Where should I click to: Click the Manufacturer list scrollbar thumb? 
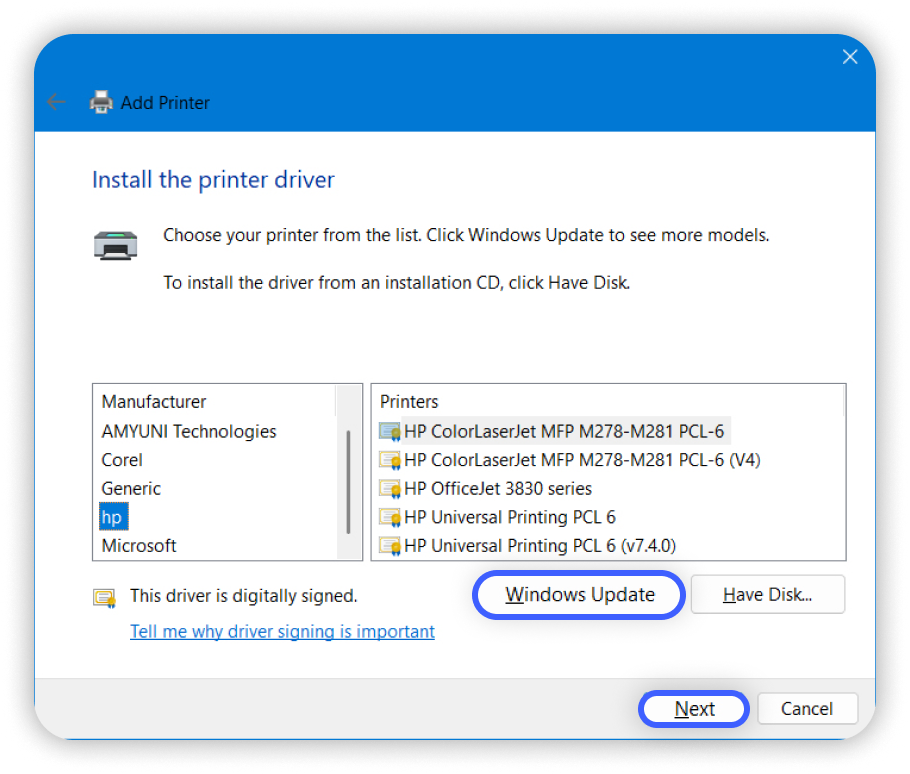point(348,481)
